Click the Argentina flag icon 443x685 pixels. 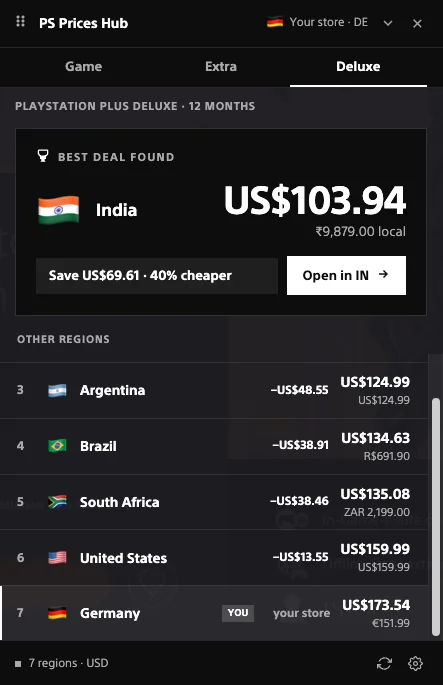[x=57, y=390]
